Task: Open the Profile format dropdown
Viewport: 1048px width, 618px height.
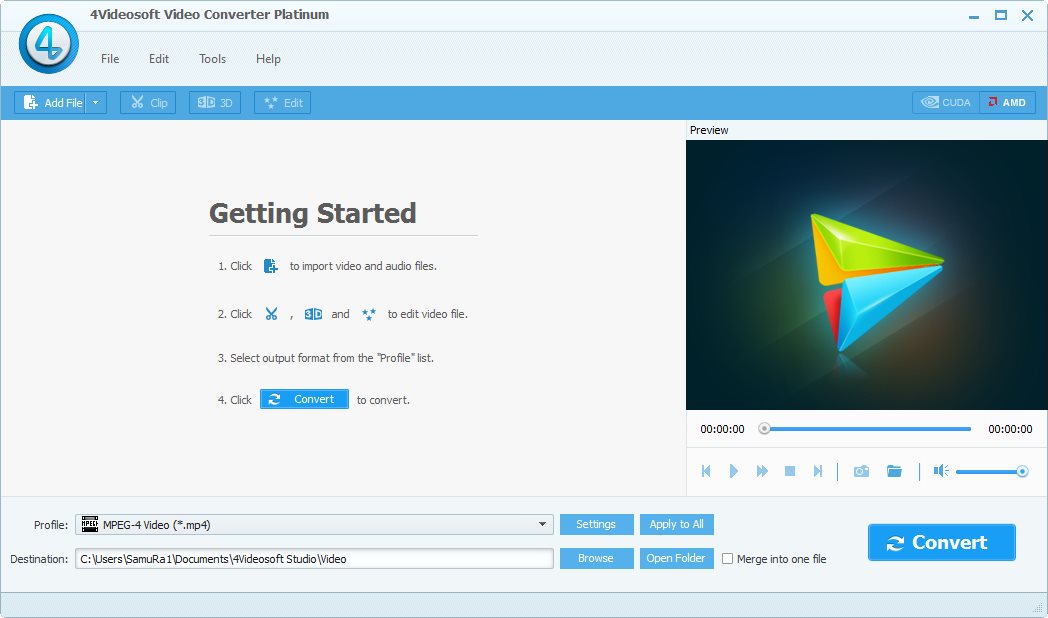Action: (314, 524)
